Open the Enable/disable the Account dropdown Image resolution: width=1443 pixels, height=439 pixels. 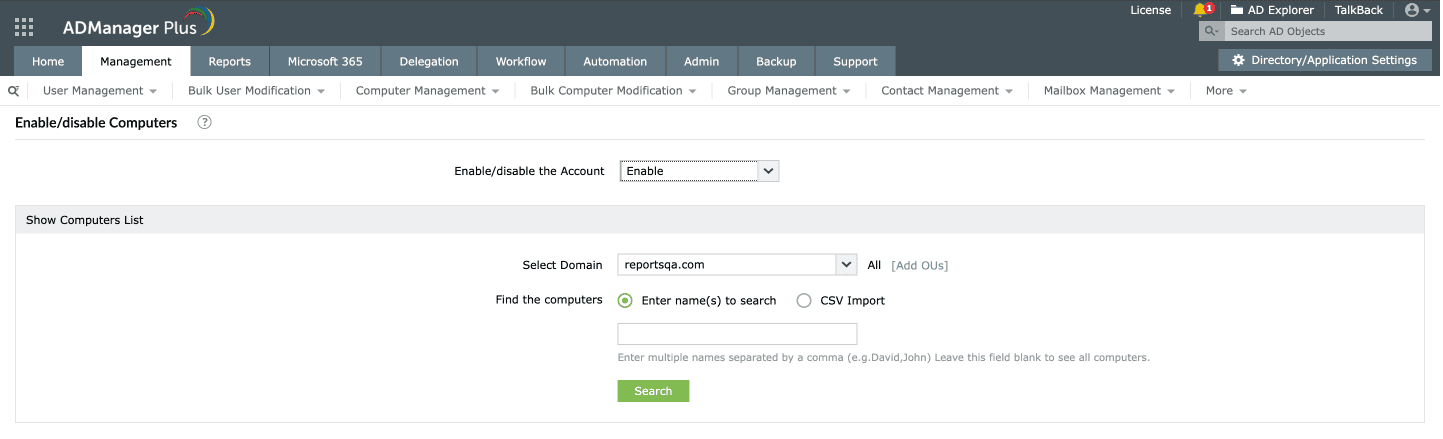point(699,171)
